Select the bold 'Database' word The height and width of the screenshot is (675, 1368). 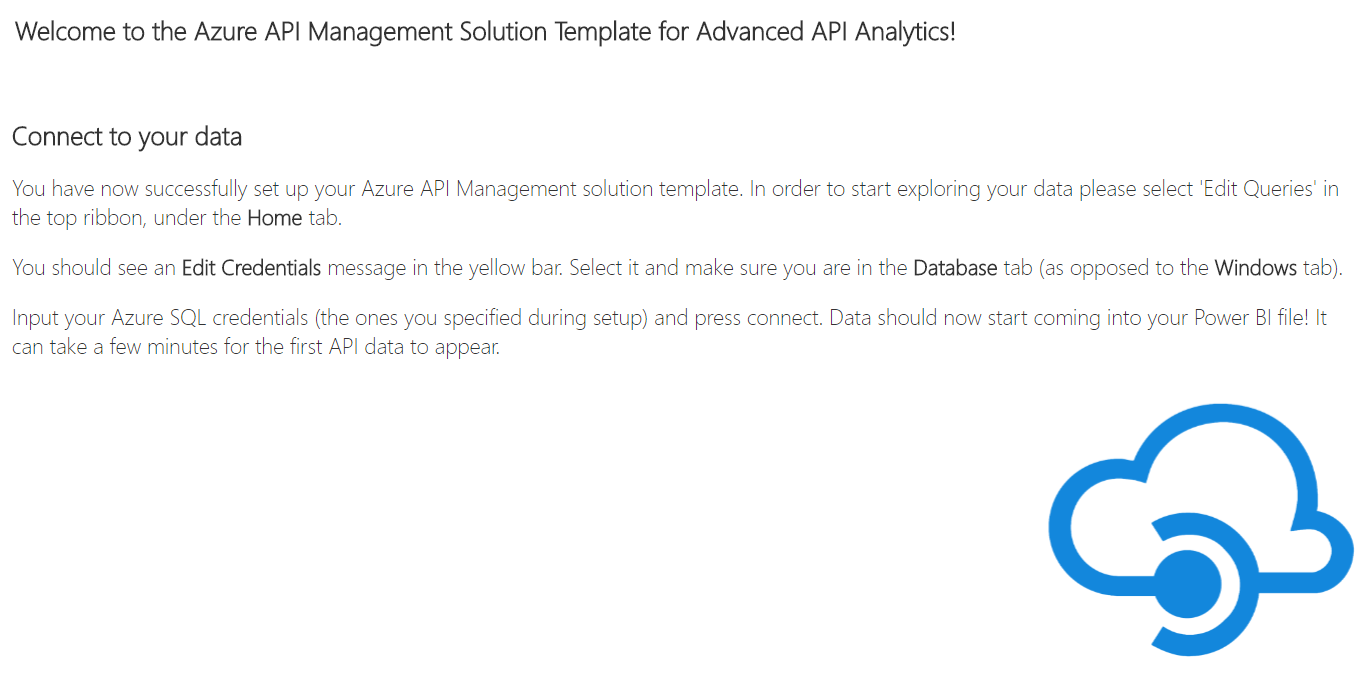coord(955,268)
